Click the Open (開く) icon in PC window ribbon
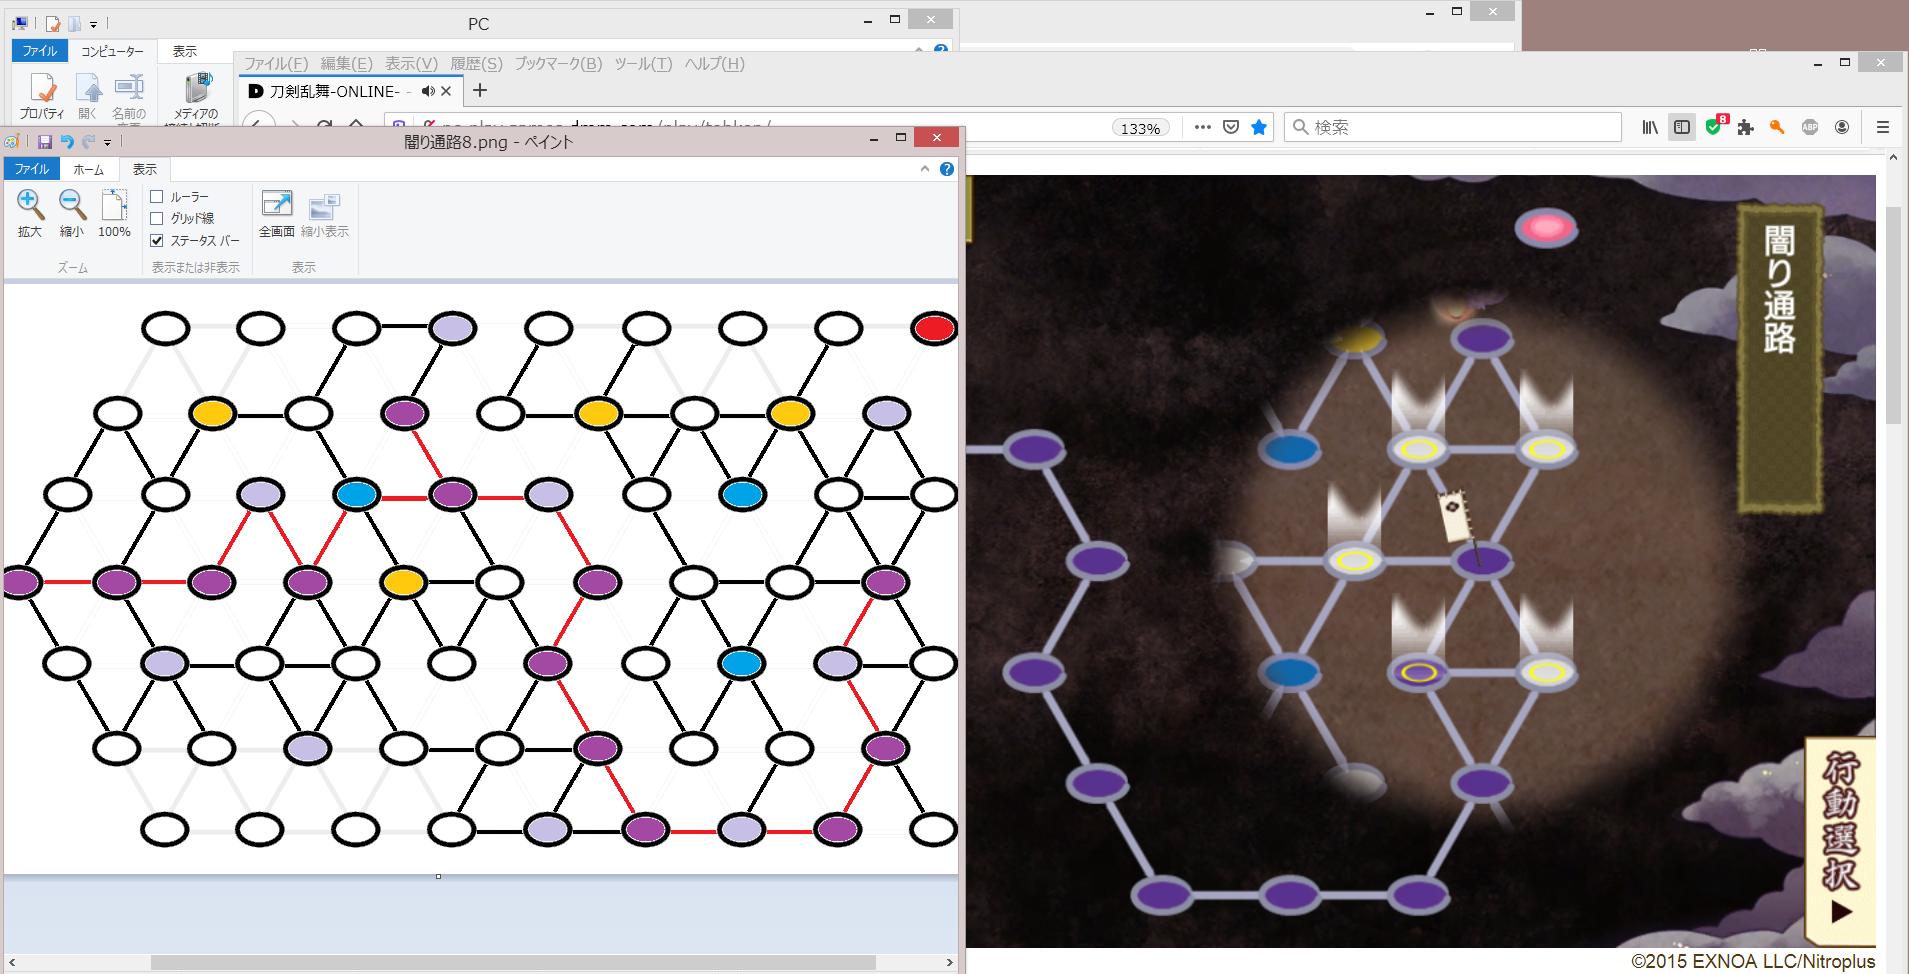 tap(88, 89)
